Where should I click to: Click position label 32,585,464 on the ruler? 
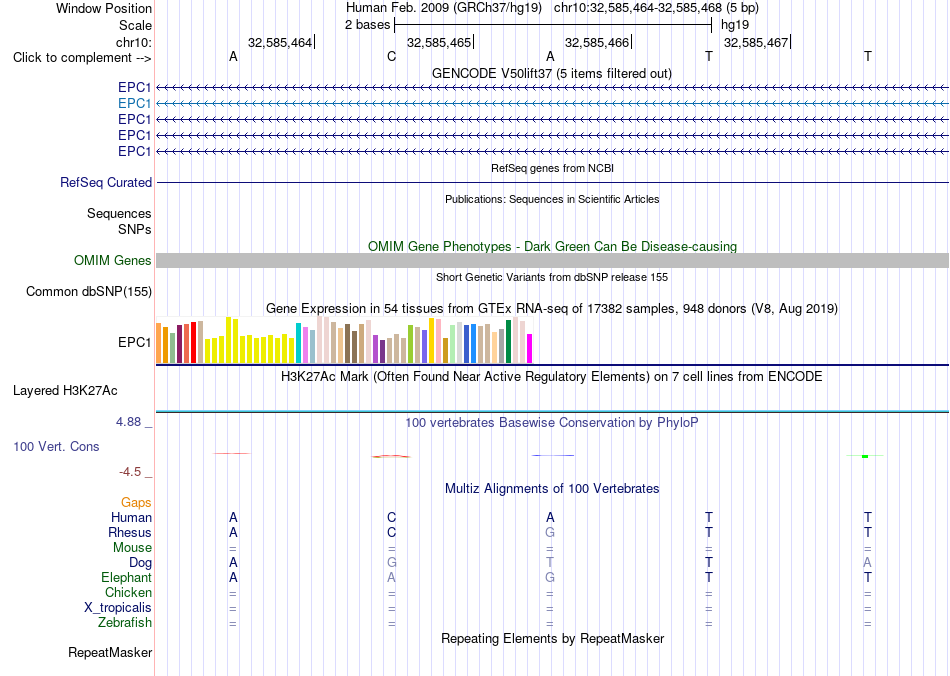pyautogui.click(x=280, y=42)
